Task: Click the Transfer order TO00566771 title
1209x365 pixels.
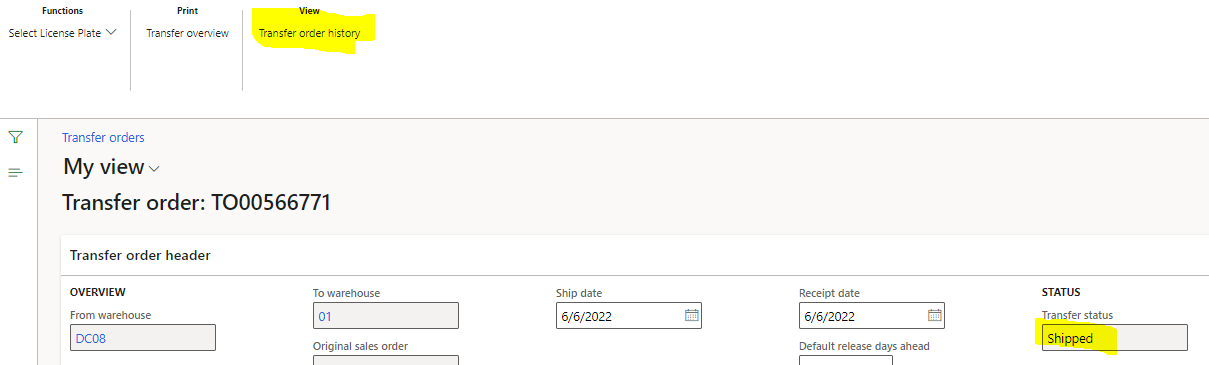Action: (x=197, y=203)
